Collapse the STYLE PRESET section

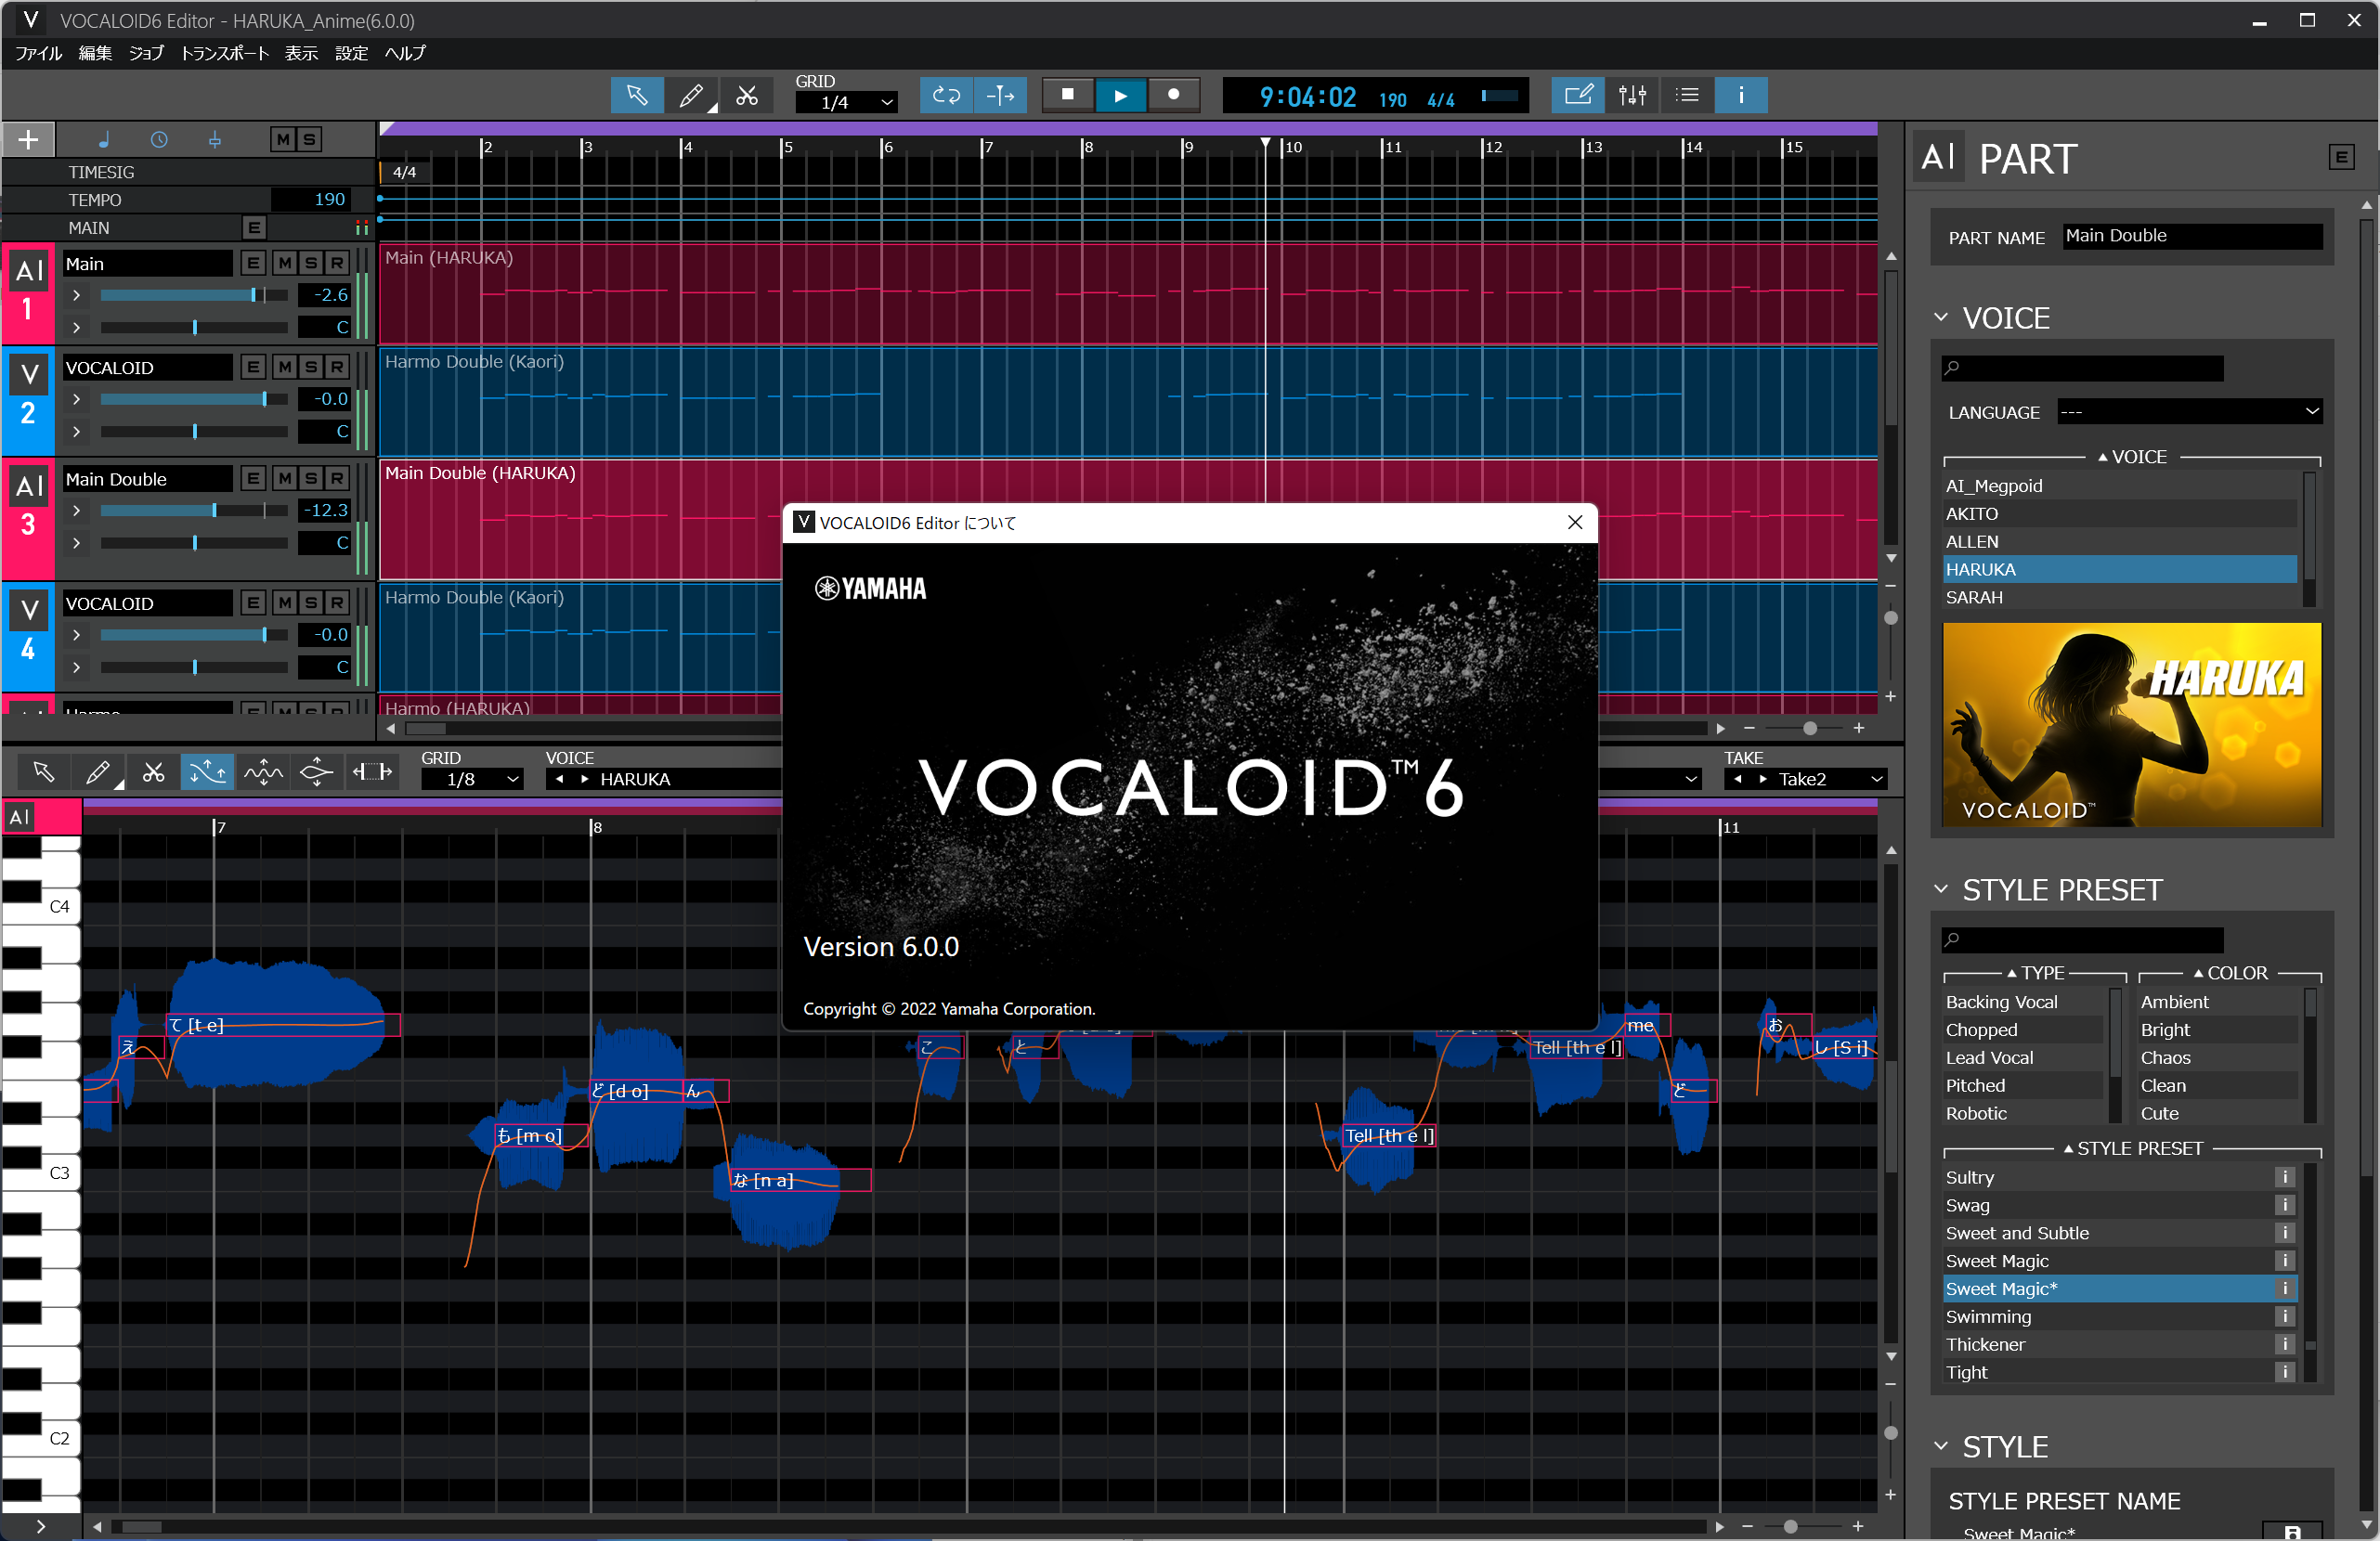tap(1941, 889)
